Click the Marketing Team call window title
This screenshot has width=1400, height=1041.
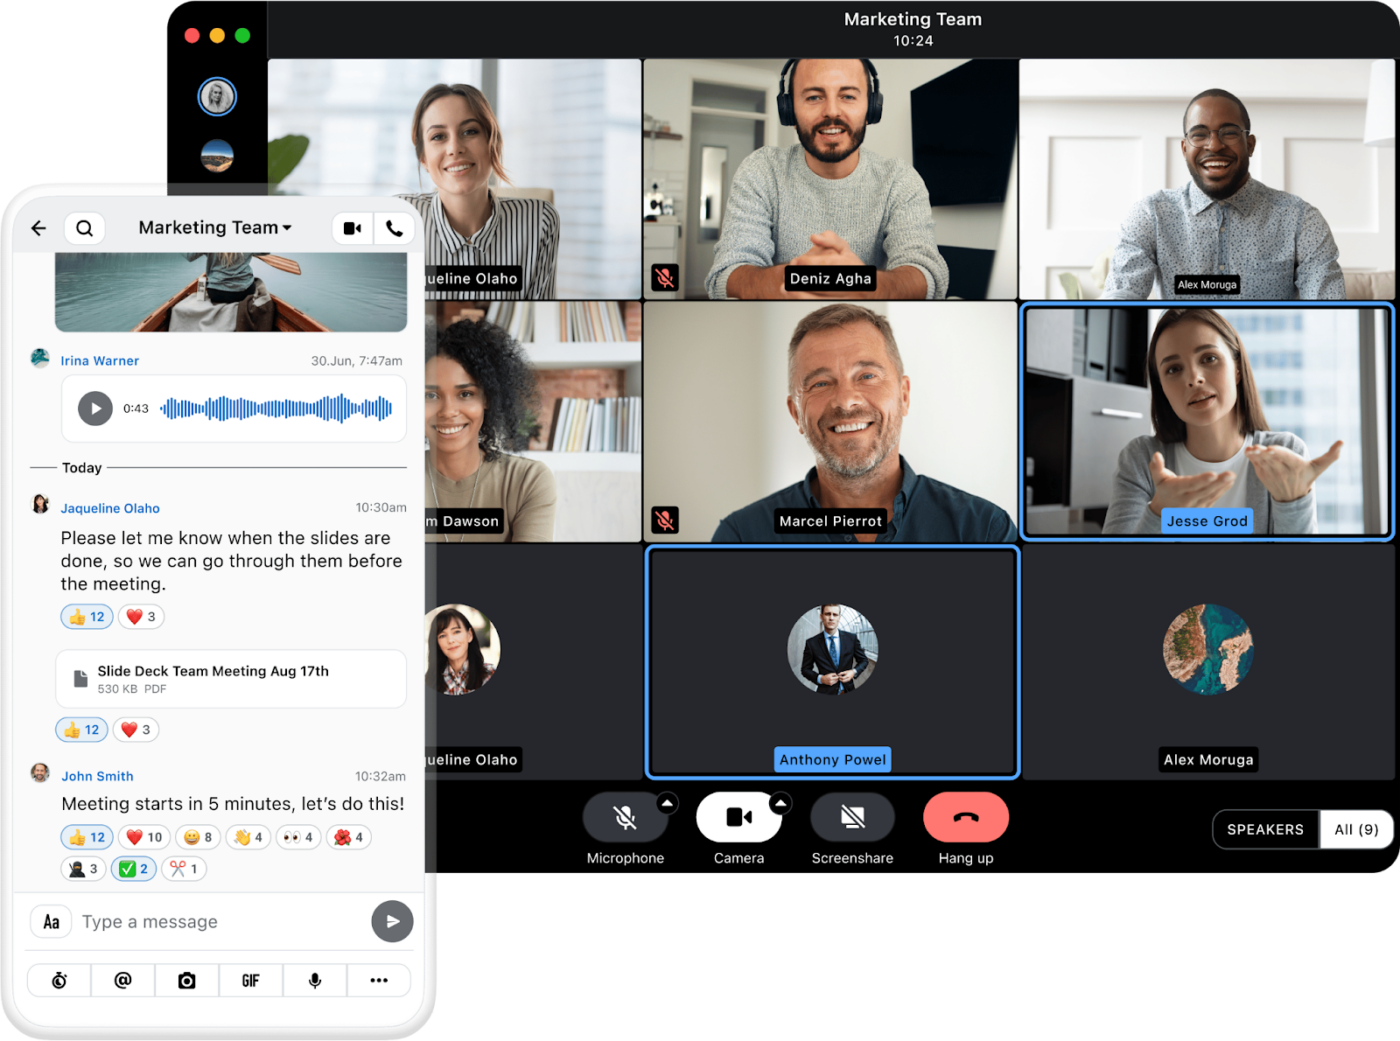click(913, 19)
